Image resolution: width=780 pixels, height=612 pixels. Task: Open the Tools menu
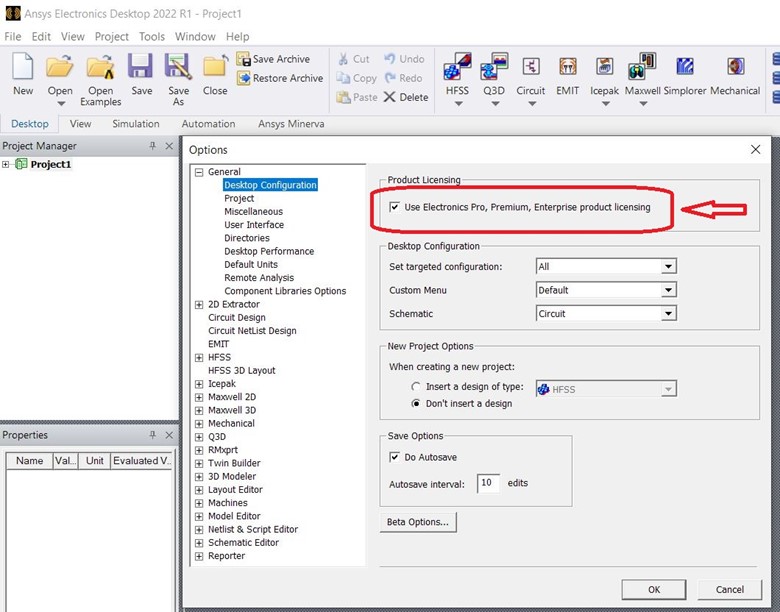point(152,36)
